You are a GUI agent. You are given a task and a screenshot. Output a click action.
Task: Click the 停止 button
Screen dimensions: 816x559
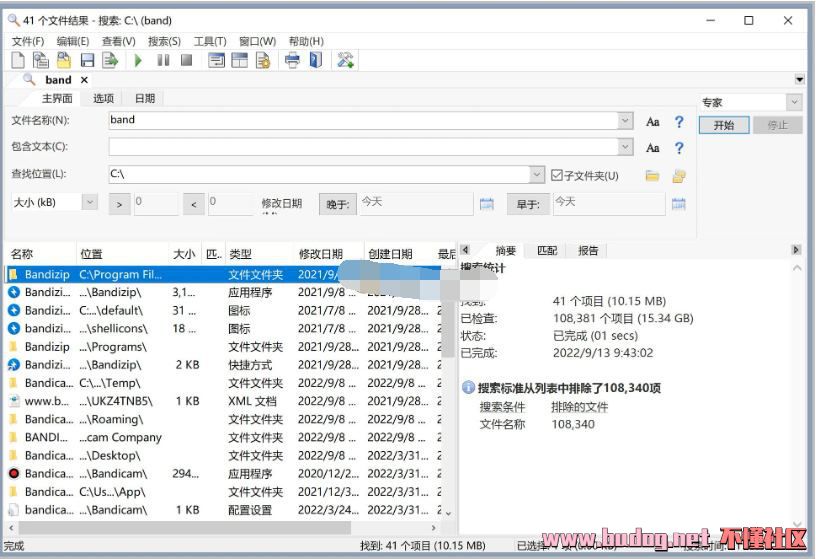777,125
